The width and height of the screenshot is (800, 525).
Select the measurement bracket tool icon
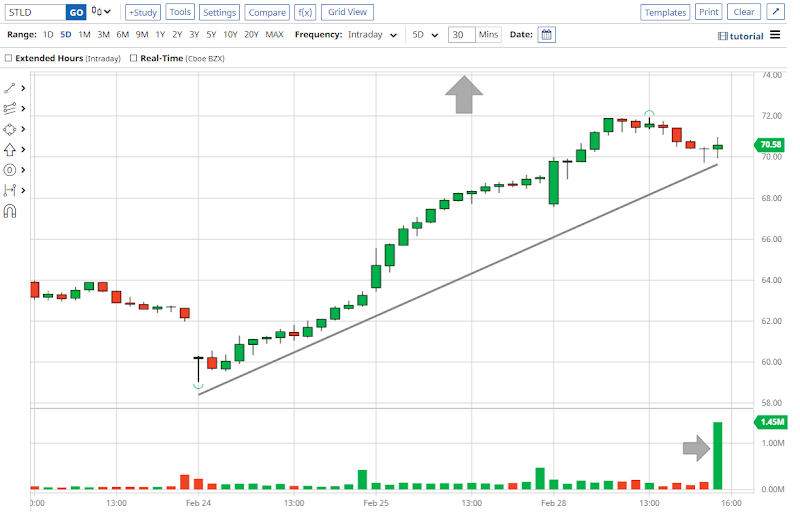click(x=11, y=190)
